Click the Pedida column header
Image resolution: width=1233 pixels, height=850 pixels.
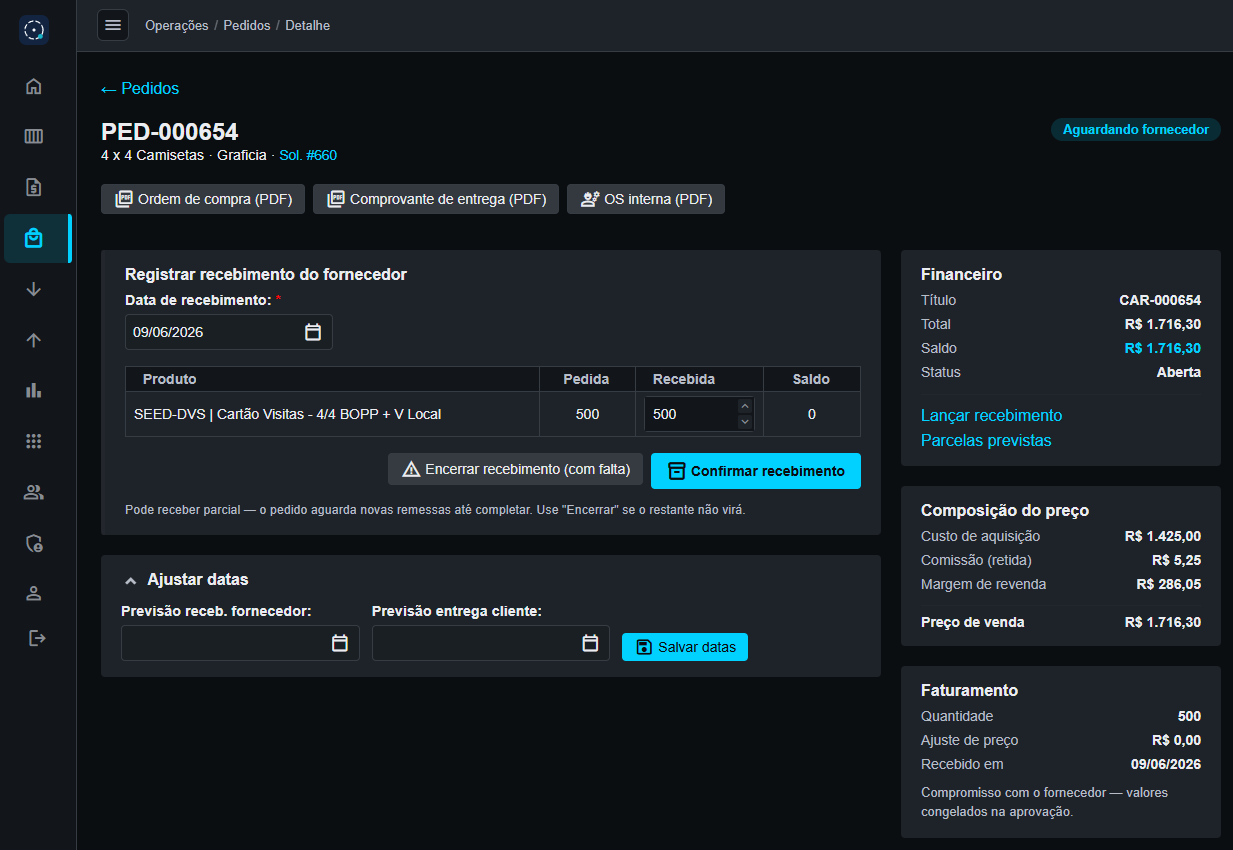[587, 379]
